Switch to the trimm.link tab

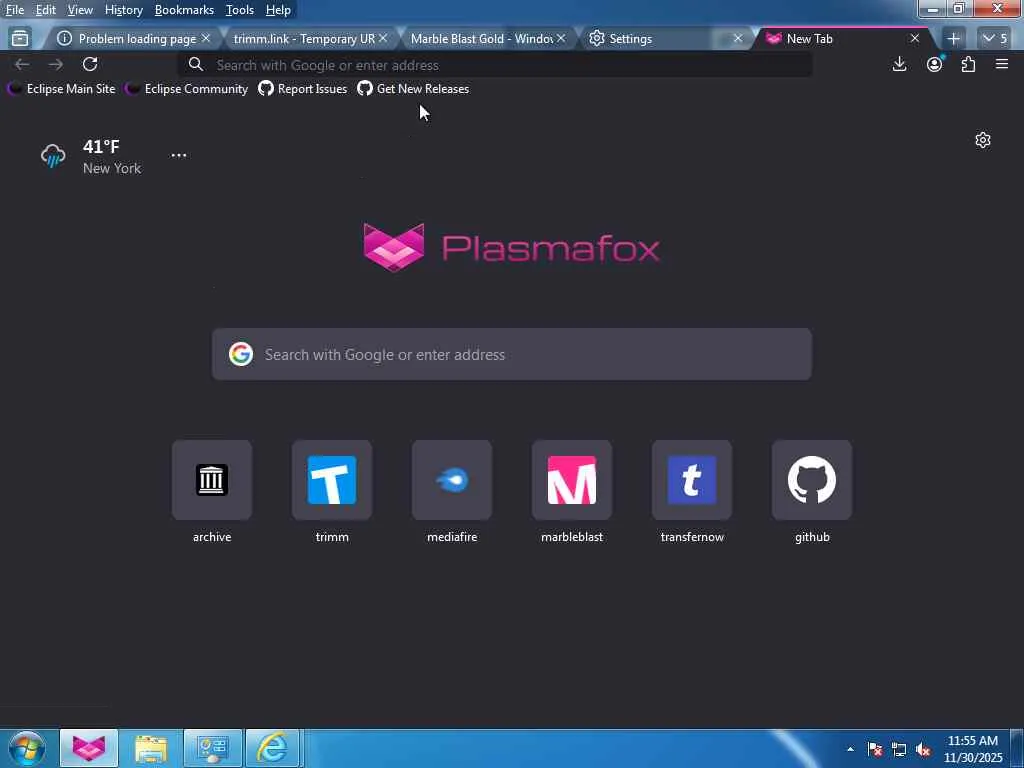tap(304, 39)
